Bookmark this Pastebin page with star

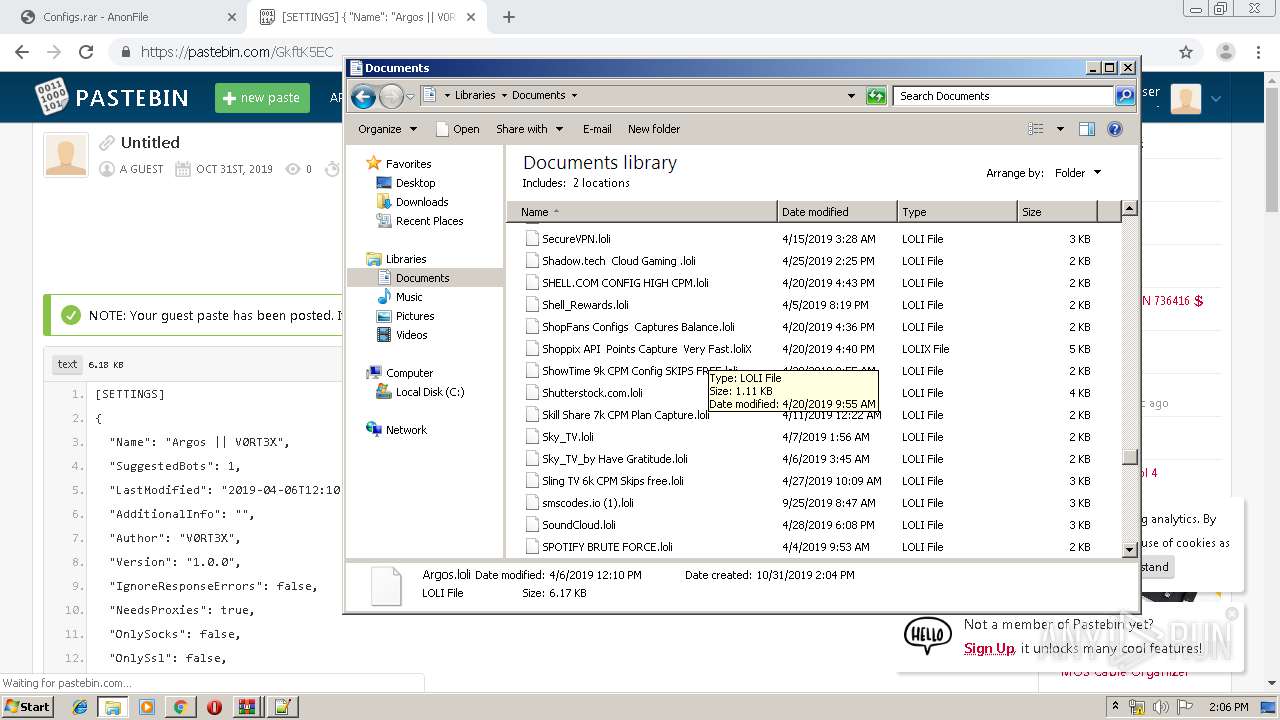pyautogui.click(x=1186, y=52)
